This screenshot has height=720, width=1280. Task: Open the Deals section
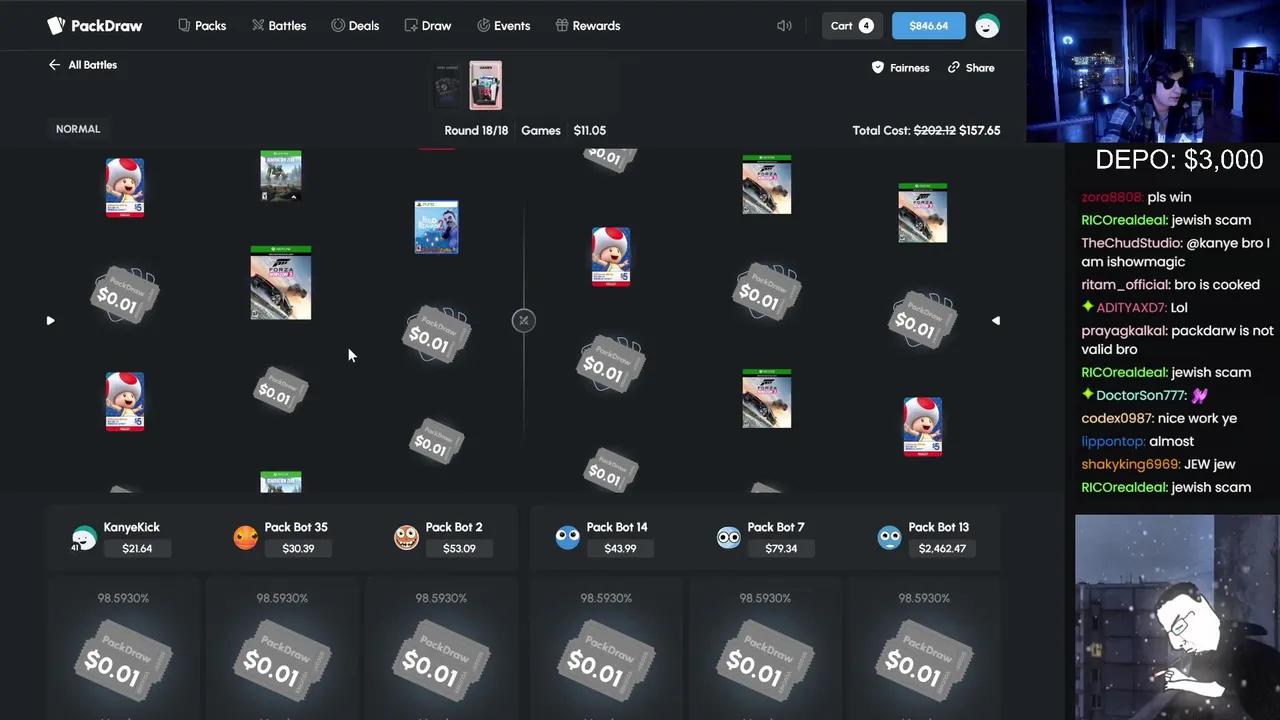pyautogui.click(x=355, y=26)
